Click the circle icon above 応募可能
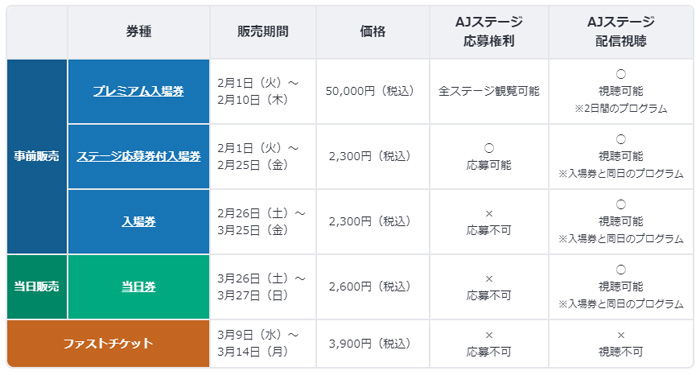700x375 pixels. [x=489, y=148]
